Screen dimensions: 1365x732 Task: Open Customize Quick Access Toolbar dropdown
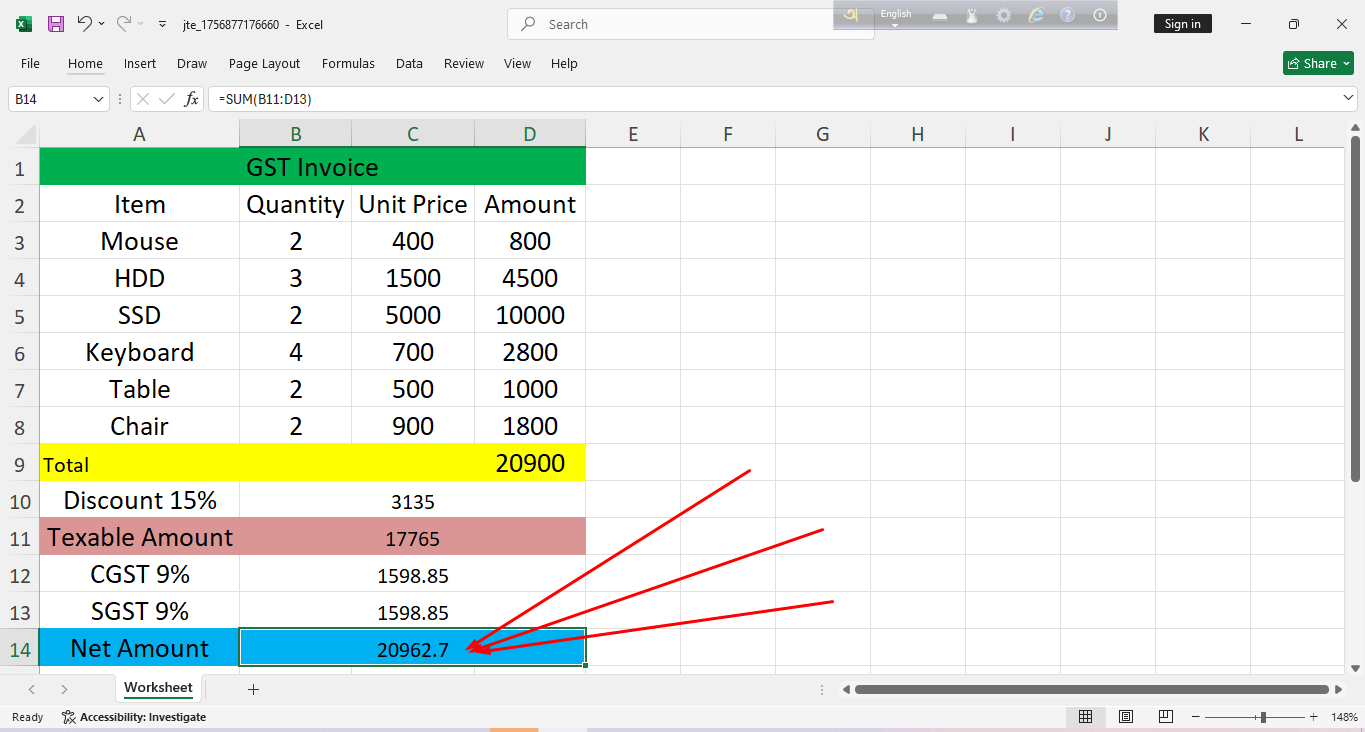point(163,24)
